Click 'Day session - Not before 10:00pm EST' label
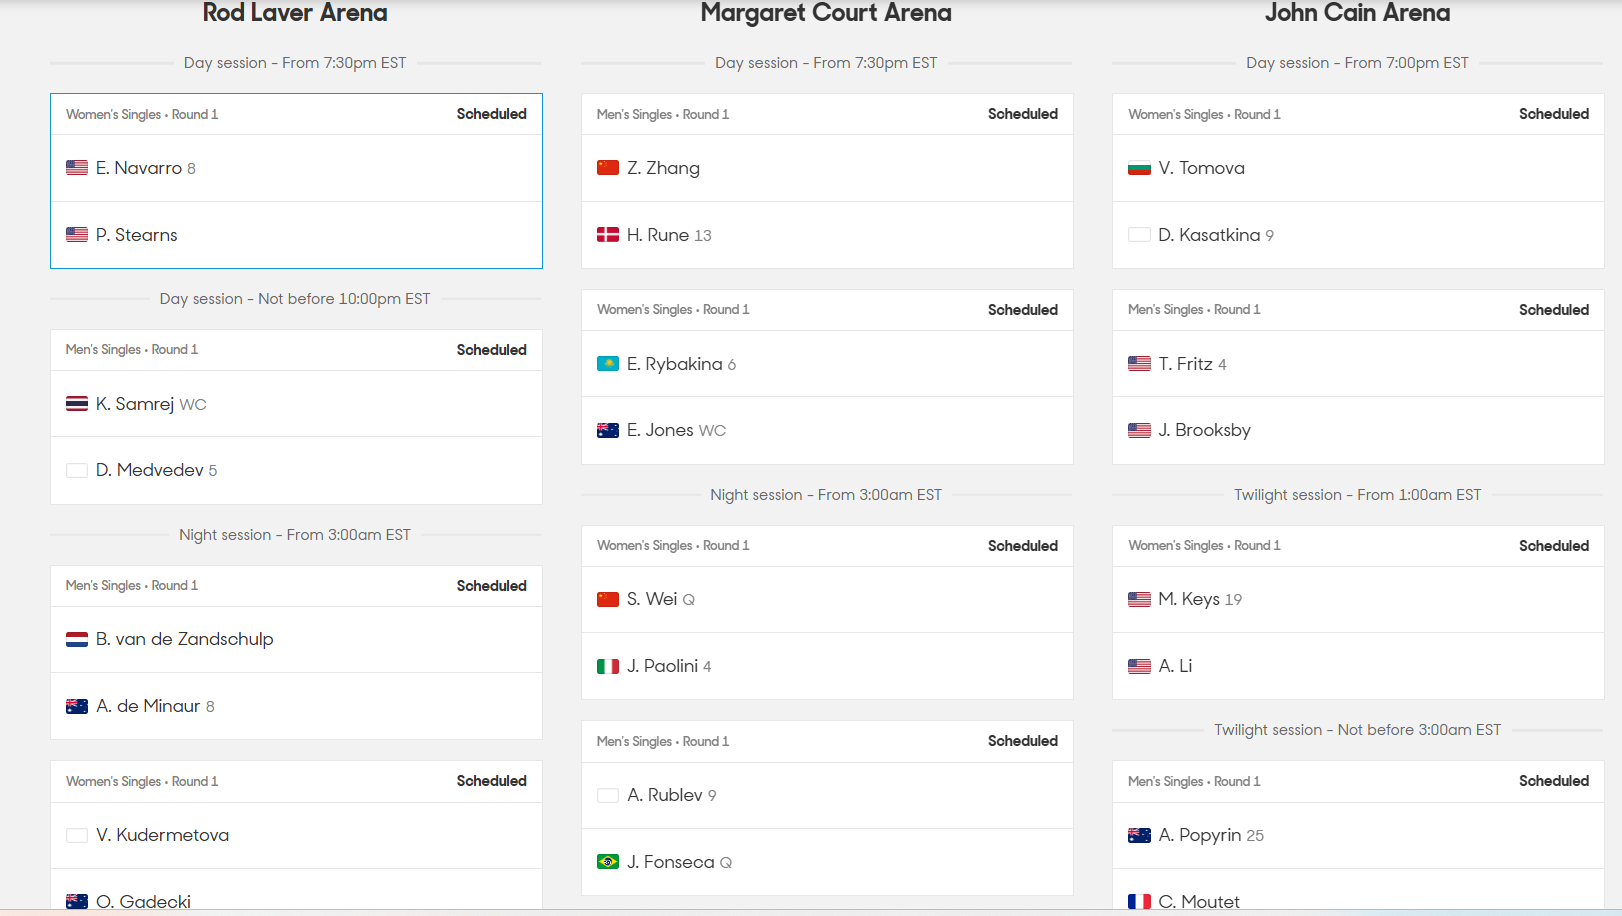Viewport: 1622px width, 916px height. coord(295,299)
